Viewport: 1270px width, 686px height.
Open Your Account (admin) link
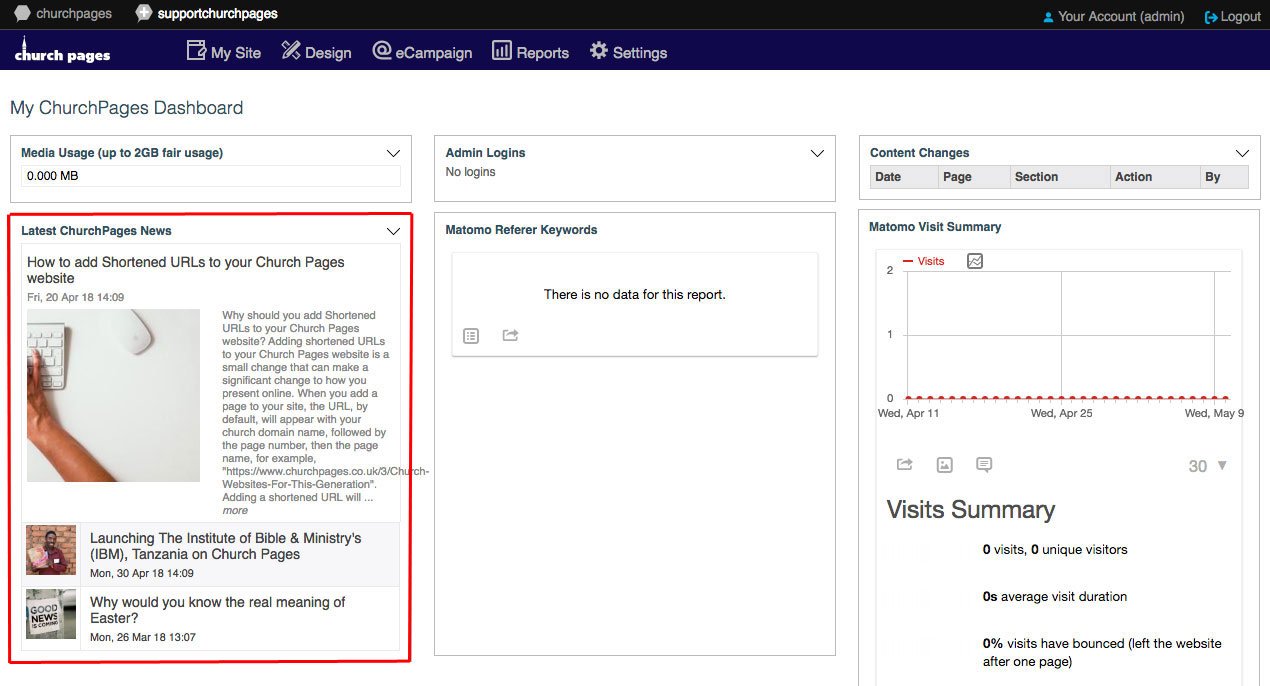[1113, 16]
